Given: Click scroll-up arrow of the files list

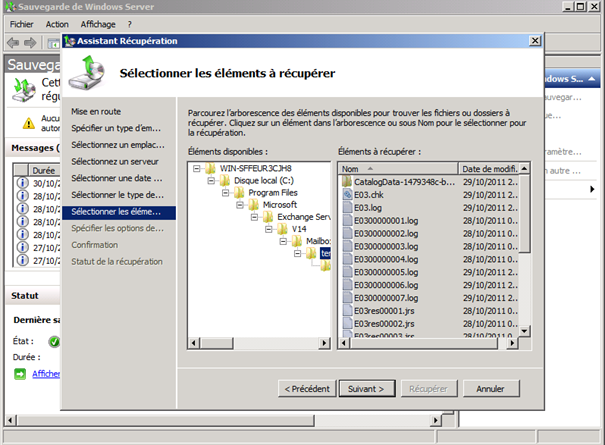Looking at the screenshot, I should [x=524, y=168].
